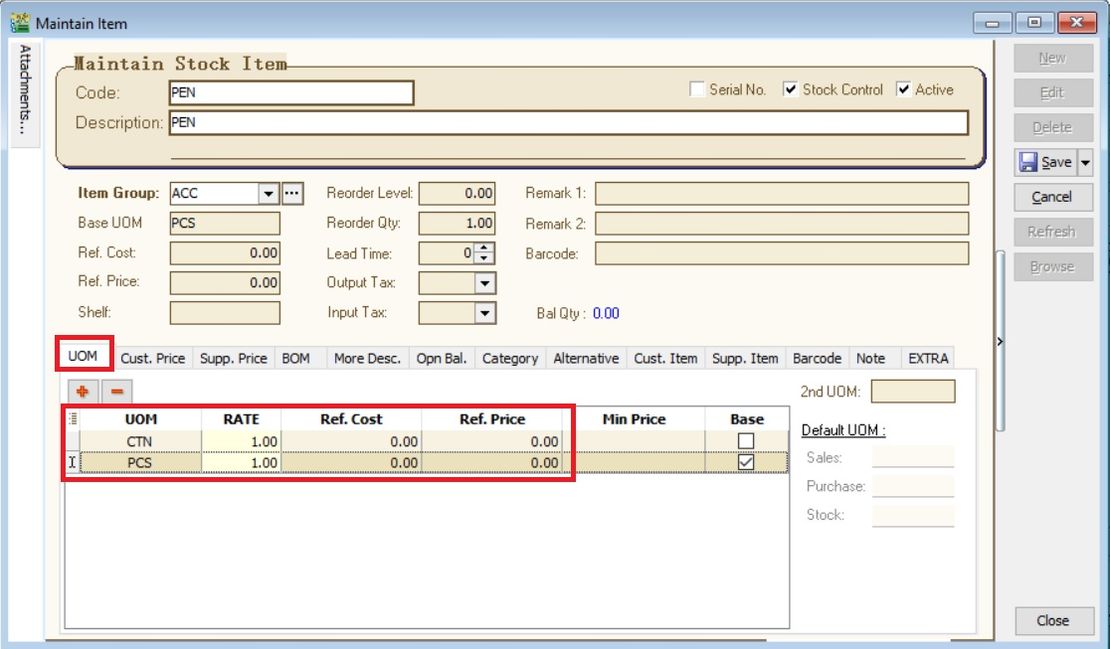Click the Save button with disk icon
This screenshot has width=1110, height=649.
pos(1044,162)
